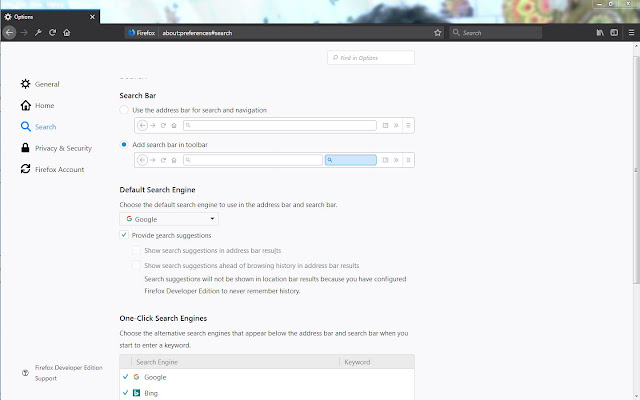Image resolution: width=640 pixels, height=400 pixels.
Task: Click the Google icon in search engines list
Action: (136, 377)
